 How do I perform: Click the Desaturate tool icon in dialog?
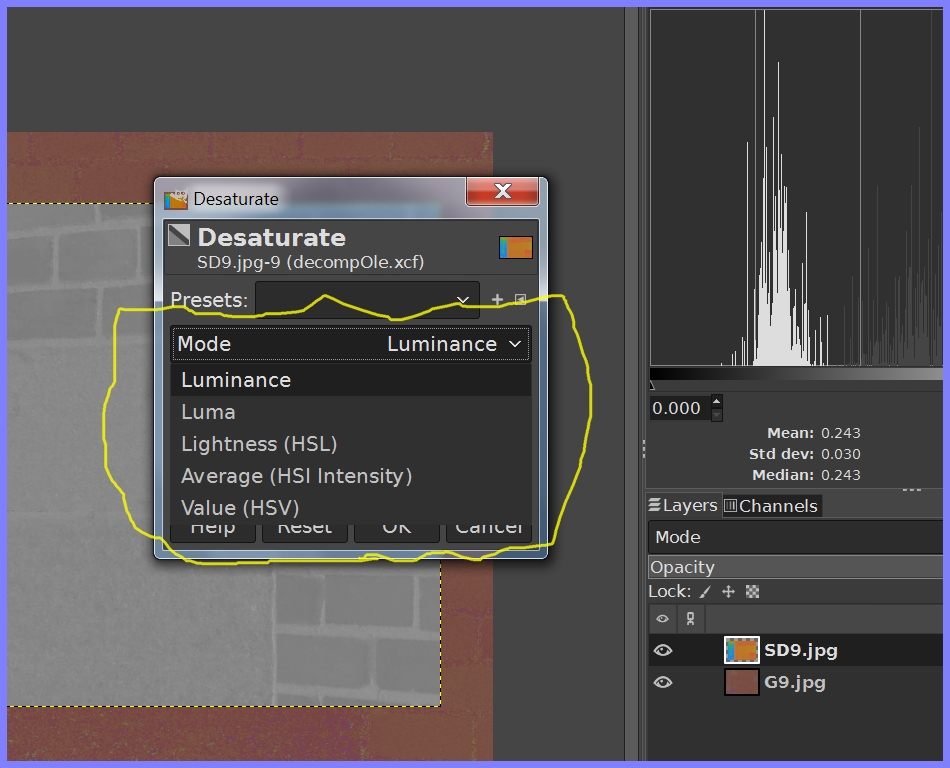pos(179,236)
